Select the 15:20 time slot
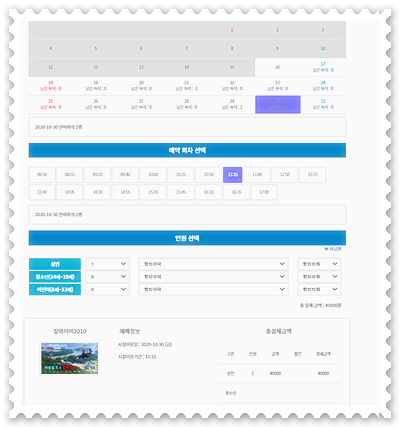Screen dimensions: 400x427 pyautogui.click(x=153, y=192)
